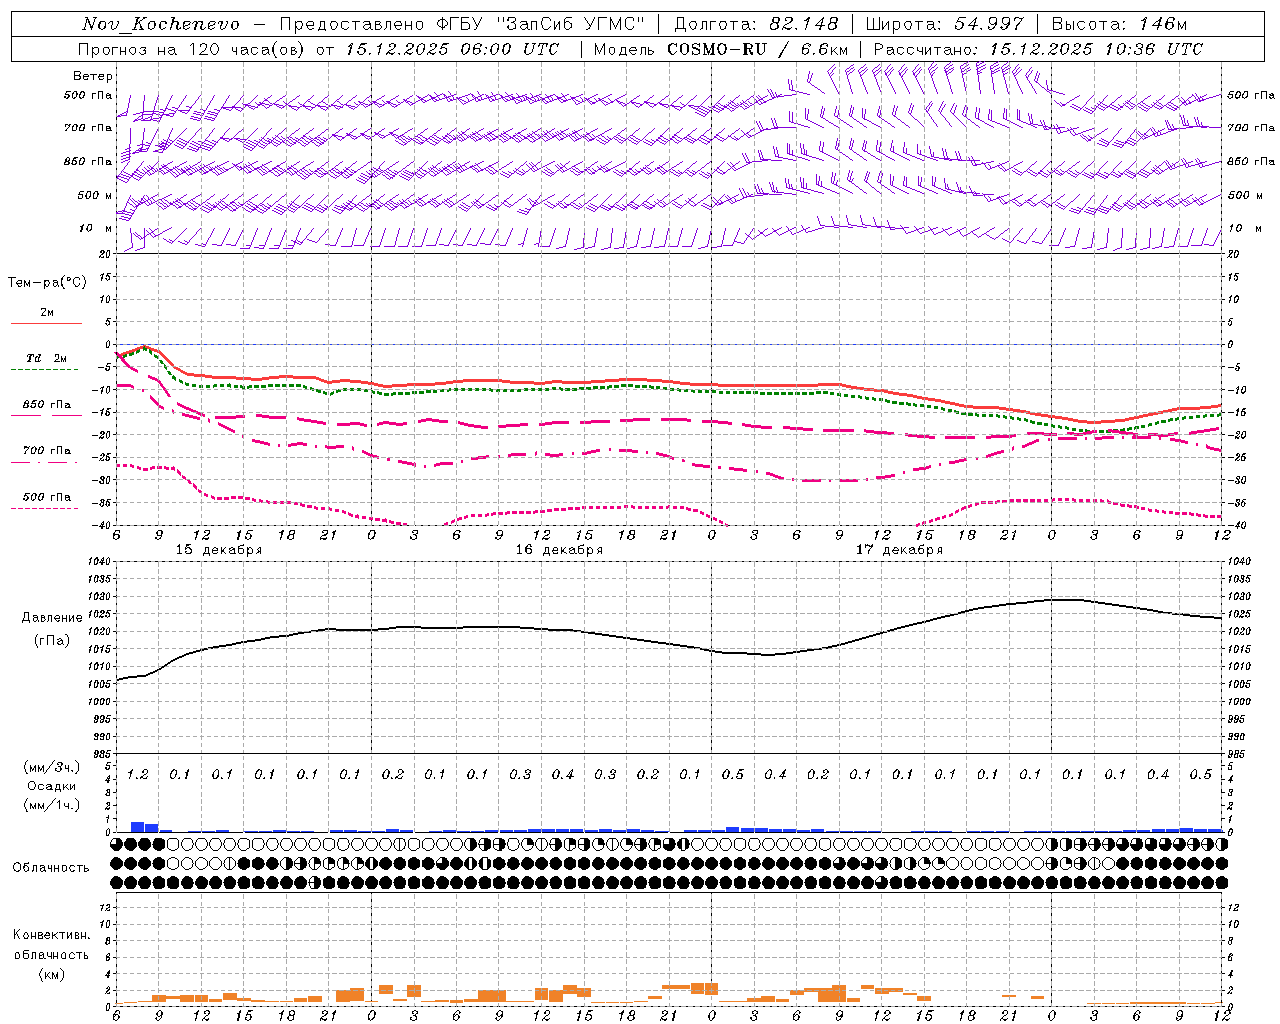The width and height of the screenshot is (1280, 1024).
Task: Click the dash-dot line sample under temperature legend 700 гПа
Action: click(44, 462)
